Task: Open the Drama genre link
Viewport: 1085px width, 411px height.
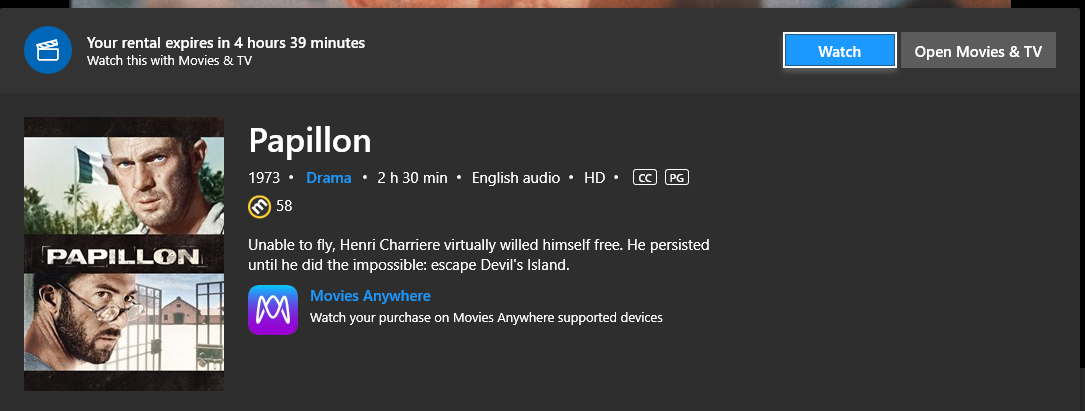Action: [x=329, y=178]
